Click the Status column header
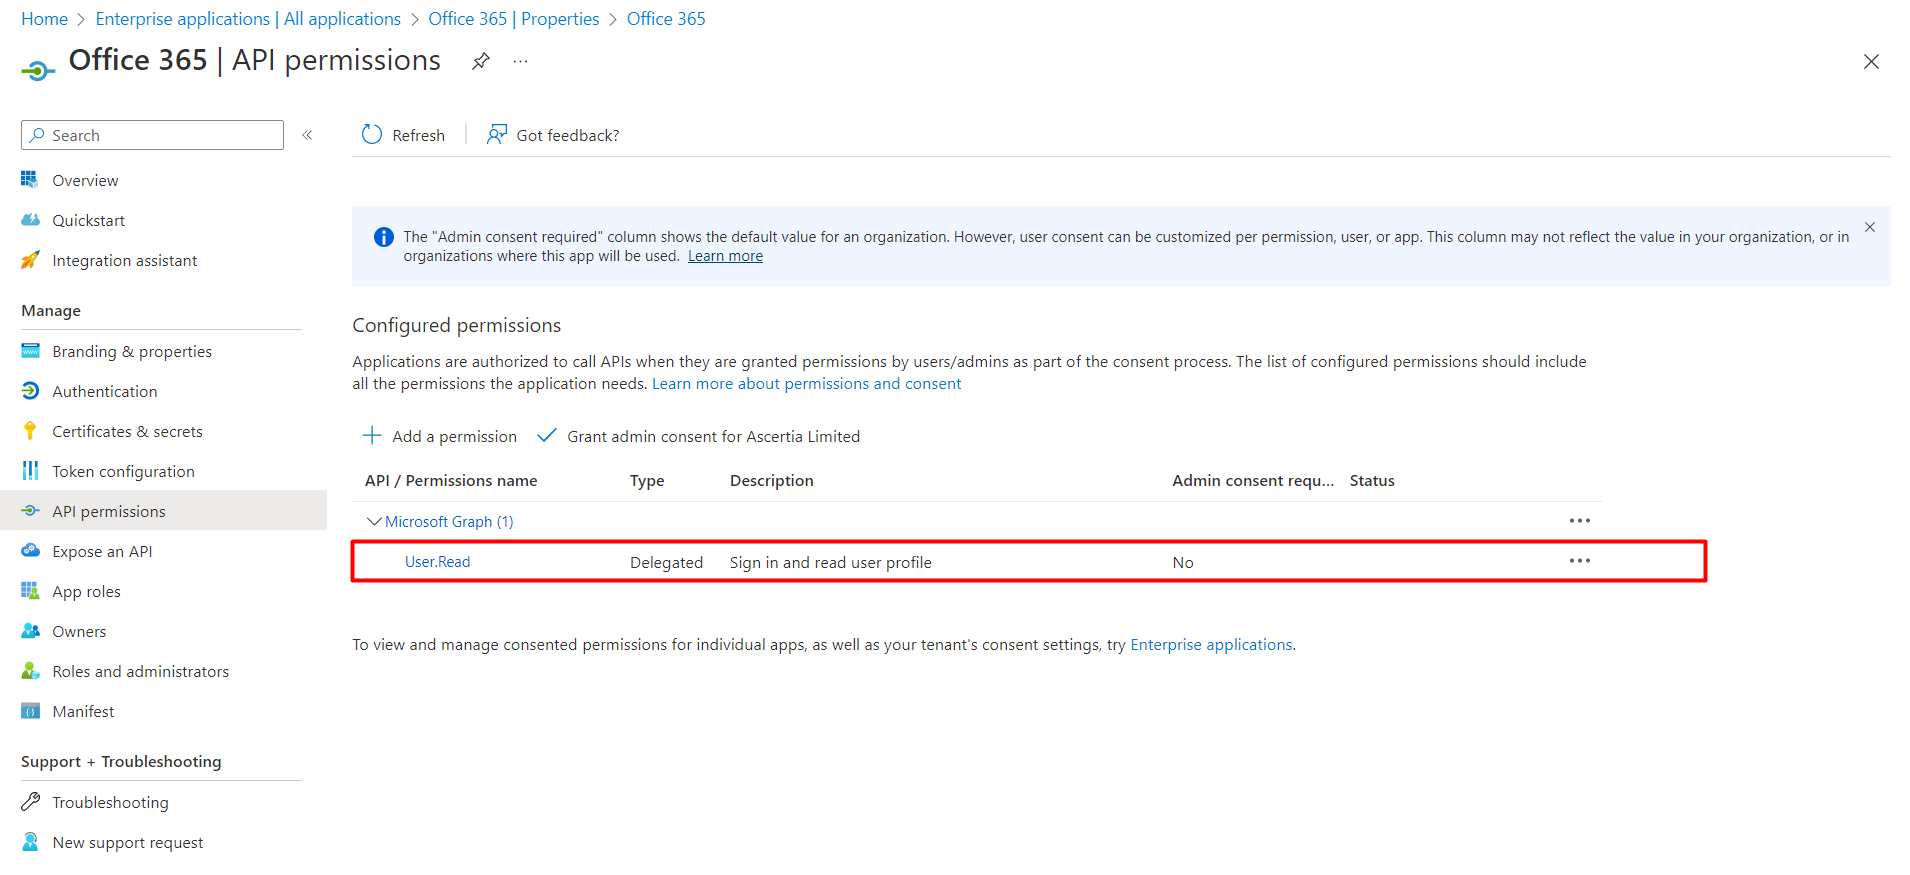 [x=1372, y=481]
